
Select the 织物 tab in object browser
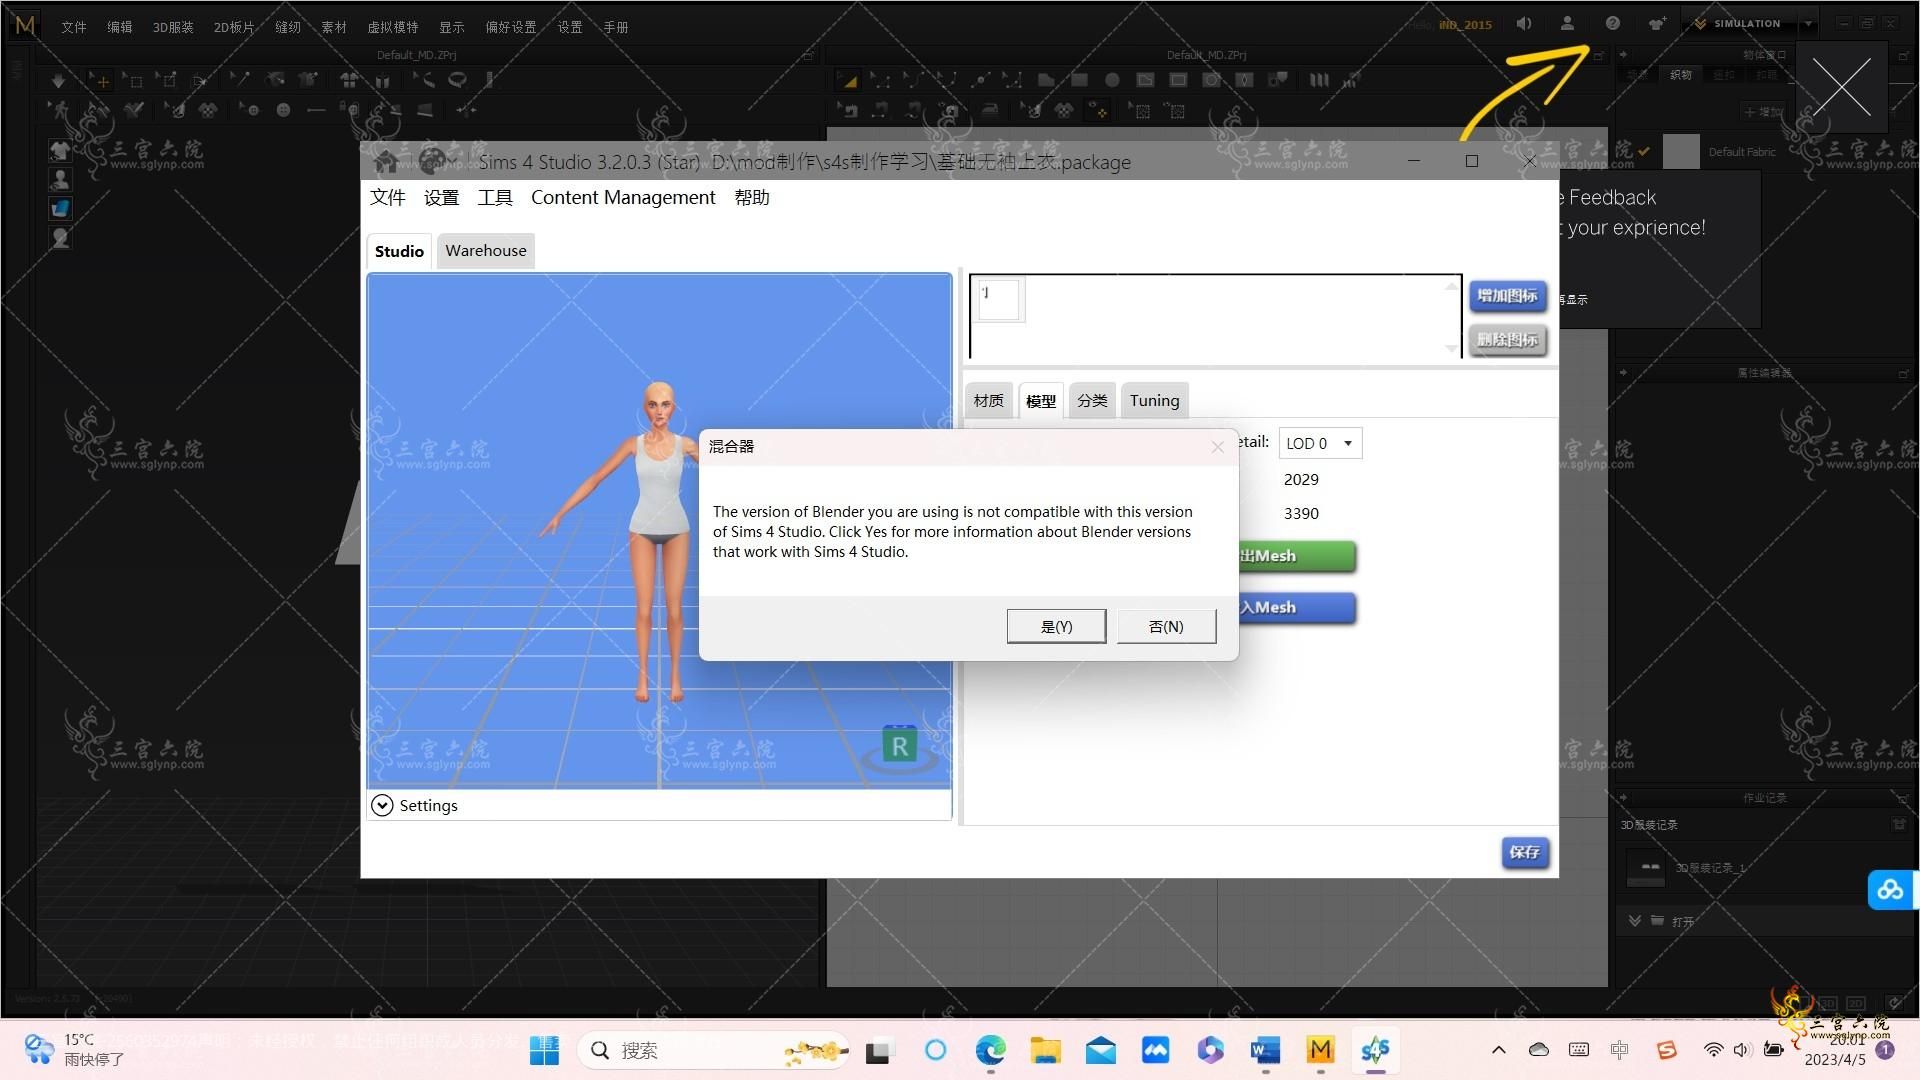point(1681,75)
